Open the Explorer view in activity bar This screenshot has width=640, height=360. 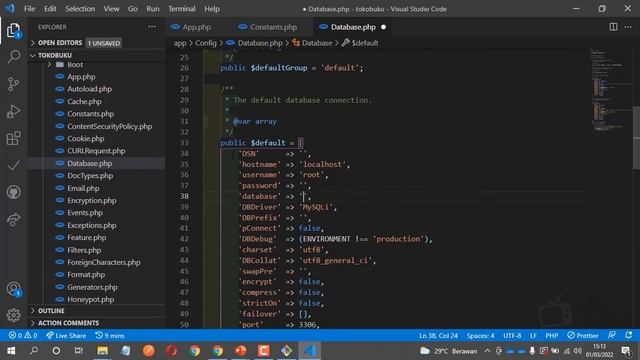click(x=13, y=30)
